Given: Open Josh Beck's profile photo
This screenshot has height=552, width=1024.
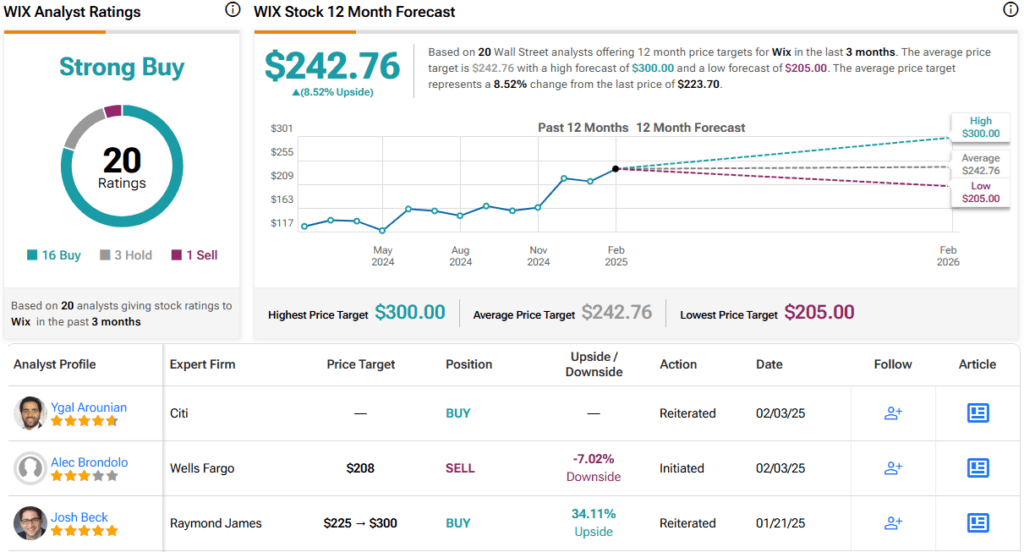Looking at the screenshot, I should click(x=30, y=523).
